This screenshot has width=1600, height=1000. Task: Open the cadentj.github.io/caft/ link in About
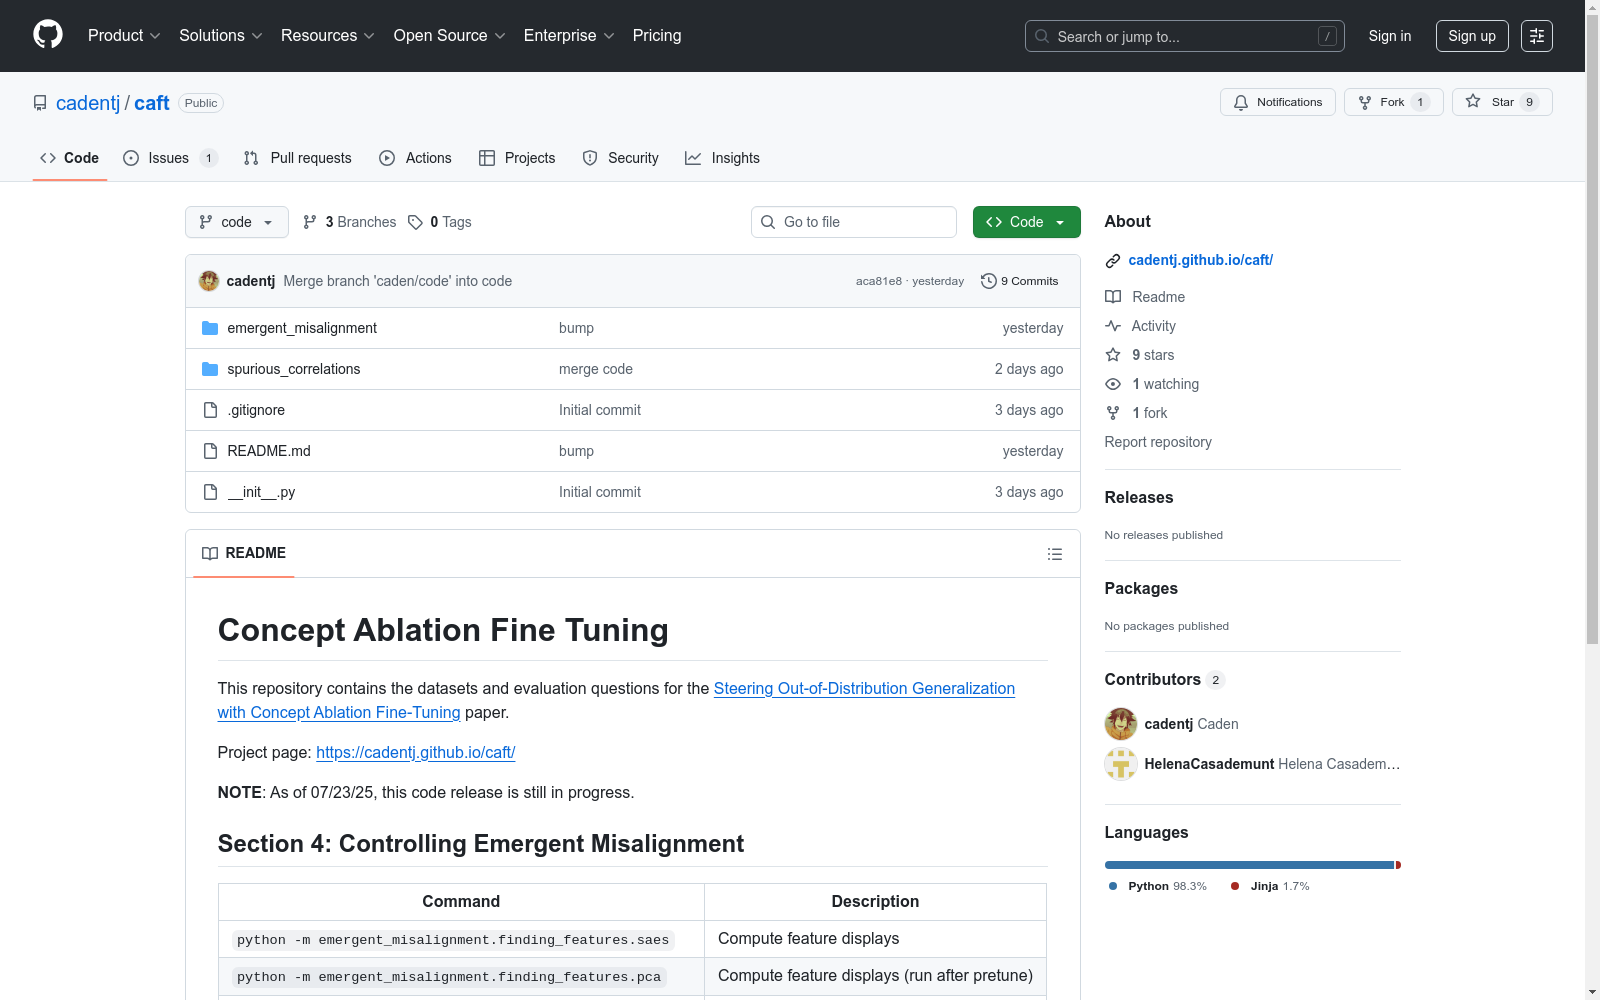(x=1201, y=260)
